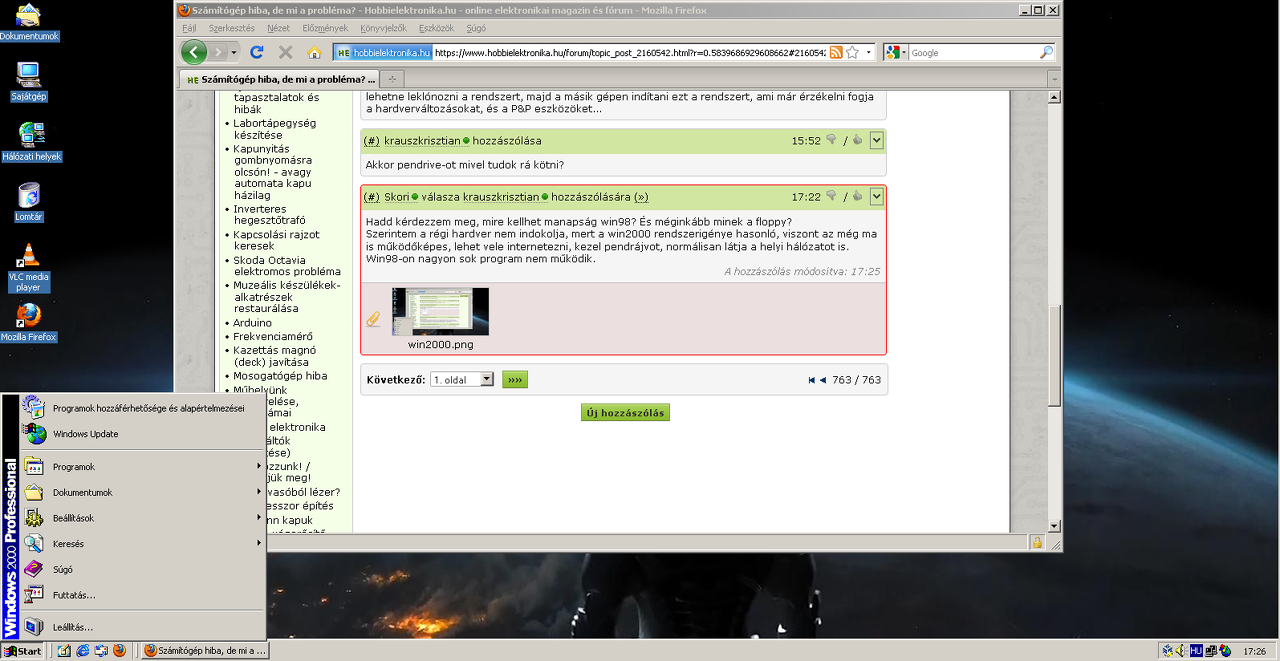Click the thumbs-up icon on the 15:52 post
The height and width of the screenshot is (661, 1280).
pyautogui.click(x=857, y=141)
